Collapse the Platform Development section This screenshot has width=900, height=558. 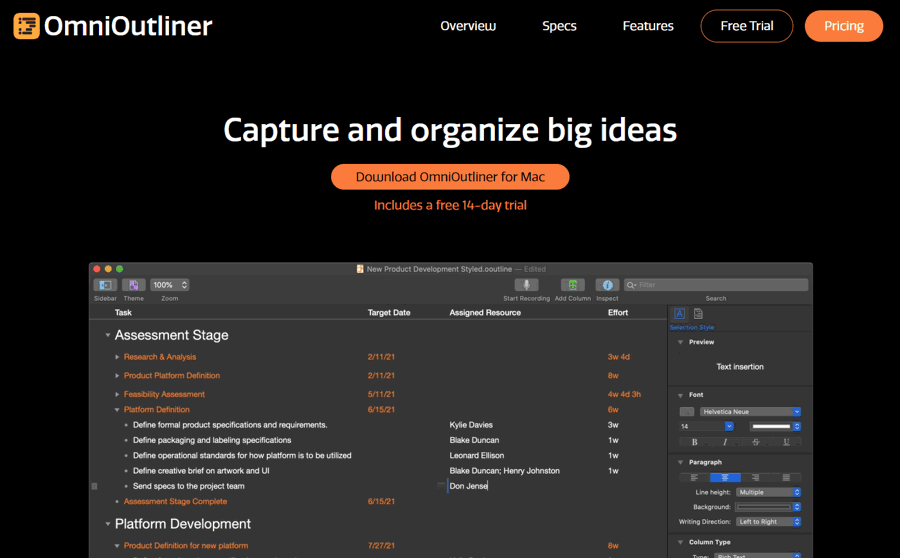click(x=107, y=524)
